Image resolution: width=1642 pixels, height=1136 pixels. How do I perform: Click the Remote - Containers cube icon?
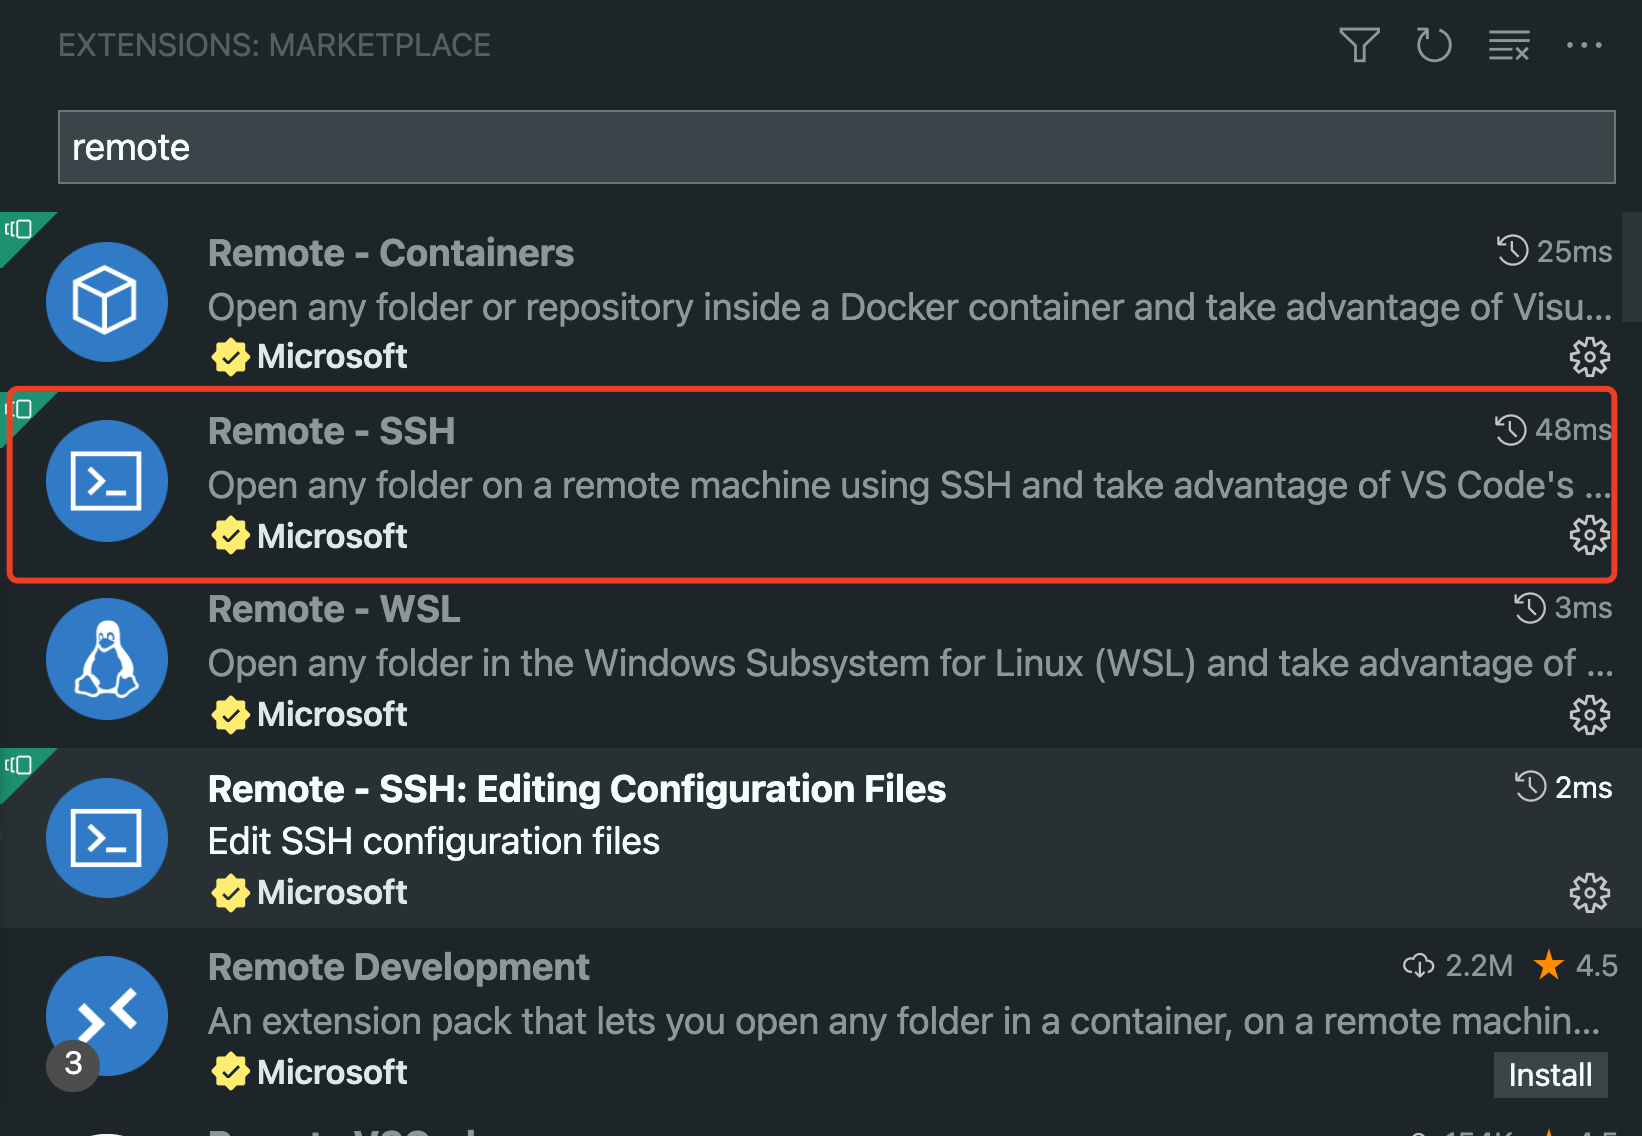pyautogui.click(x=106, y=302)
